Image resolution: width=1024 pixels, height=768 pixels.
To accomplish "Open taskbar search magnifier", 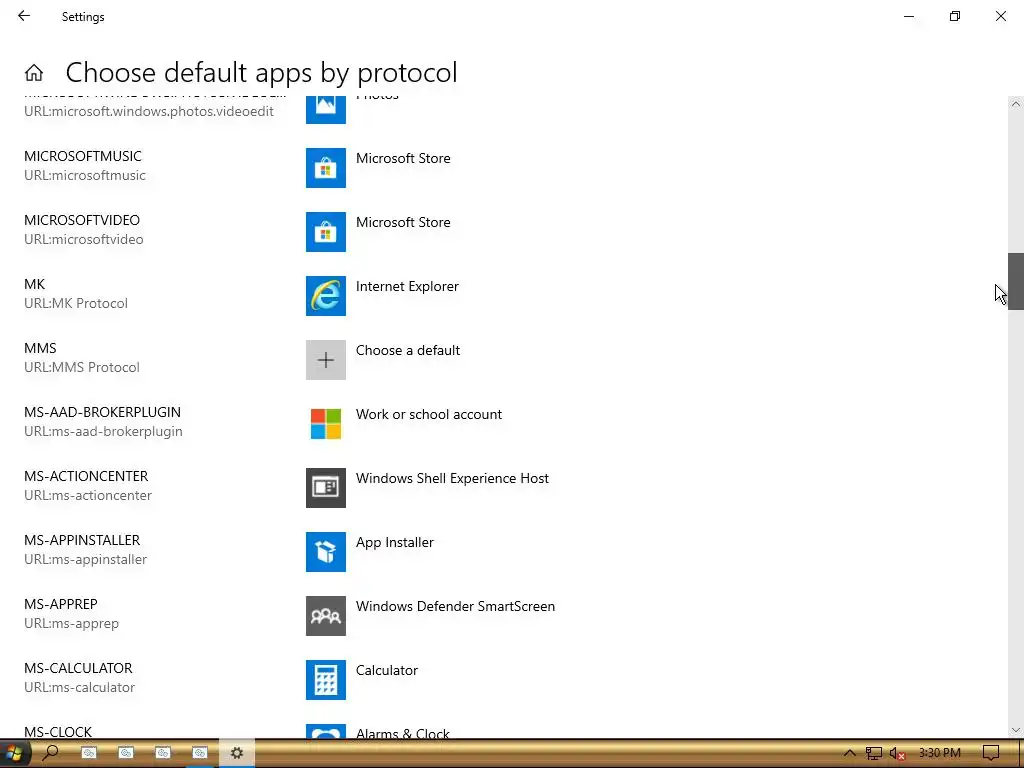I will tap(50, 753).
